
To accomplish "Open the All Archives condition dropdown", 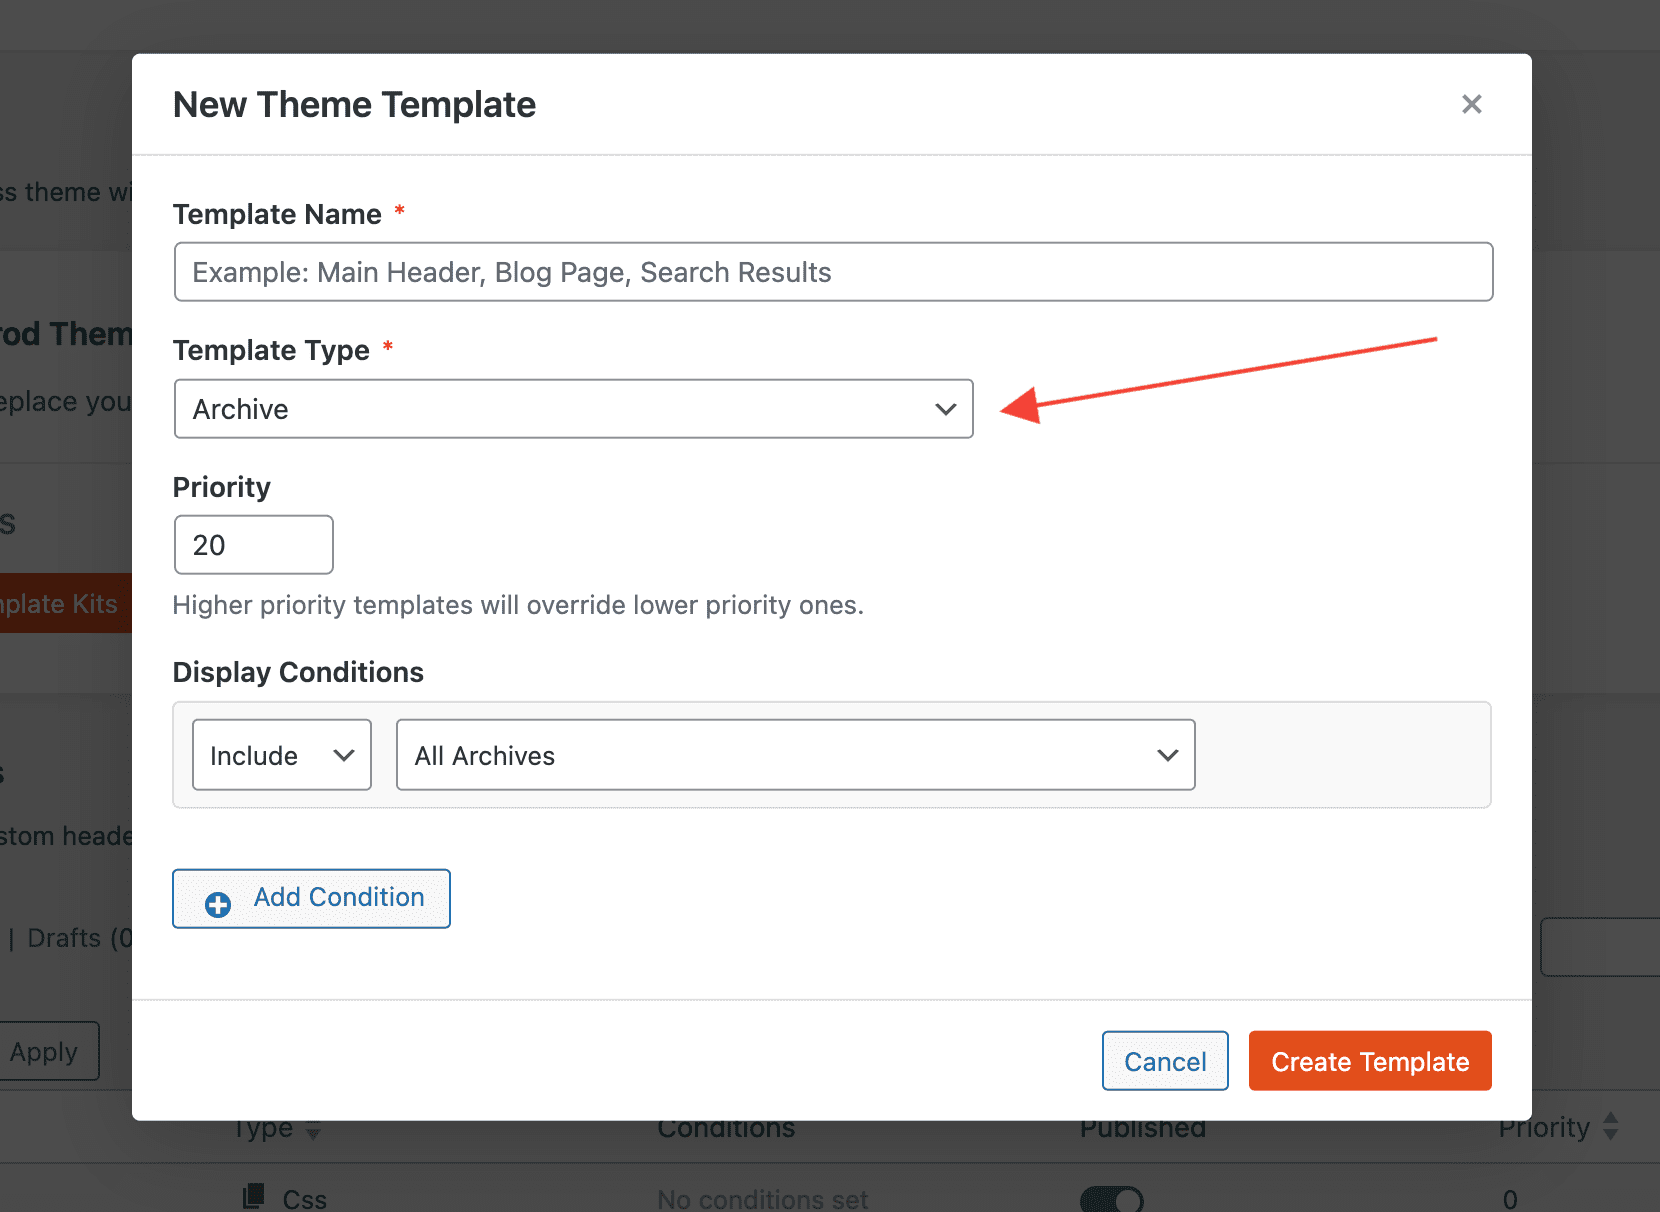I will 795,756.
